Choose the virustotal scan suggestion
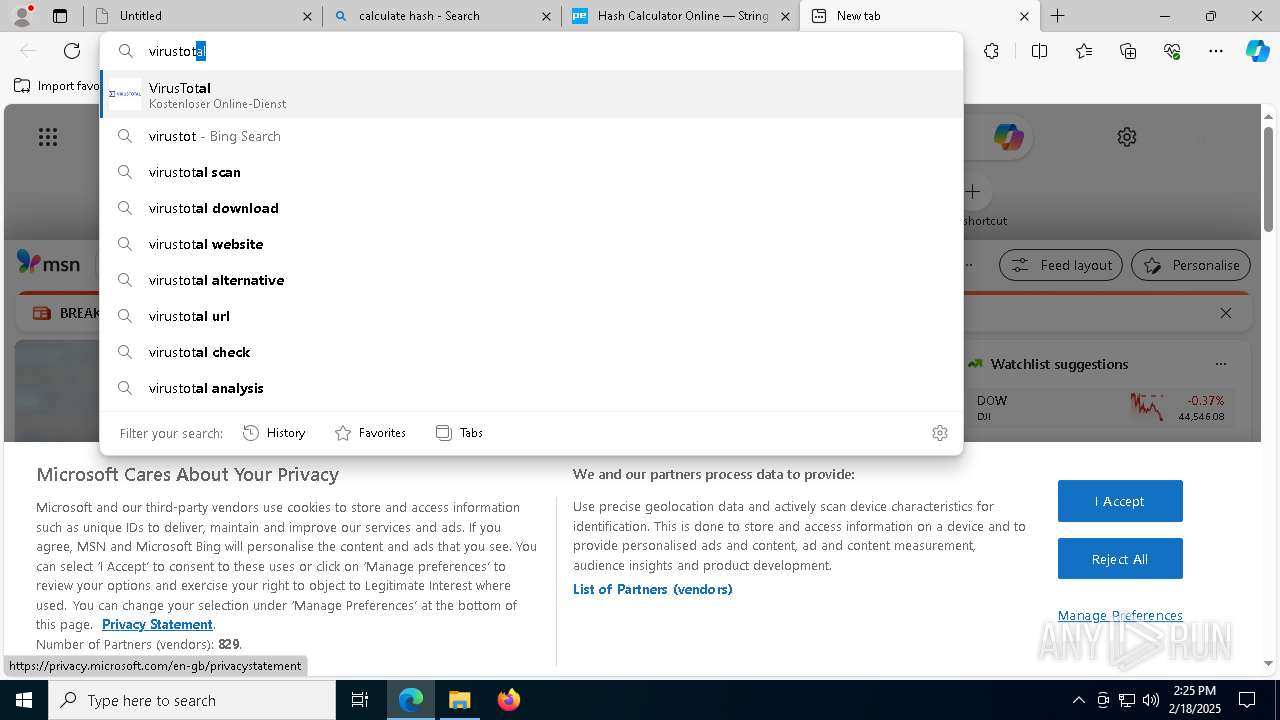Viewport: 1280px width, 720px height. pos(531,172)
